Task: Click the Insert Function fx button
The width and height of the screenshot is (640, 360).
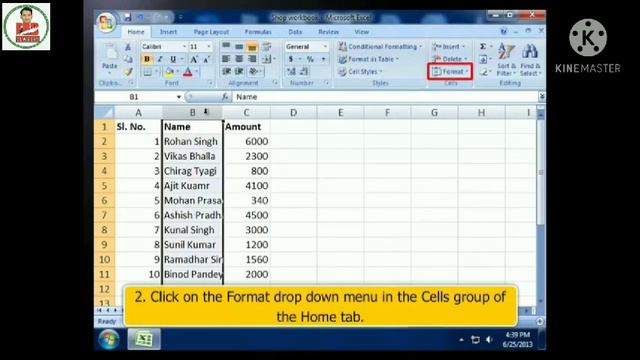Action: pos(225,97)
